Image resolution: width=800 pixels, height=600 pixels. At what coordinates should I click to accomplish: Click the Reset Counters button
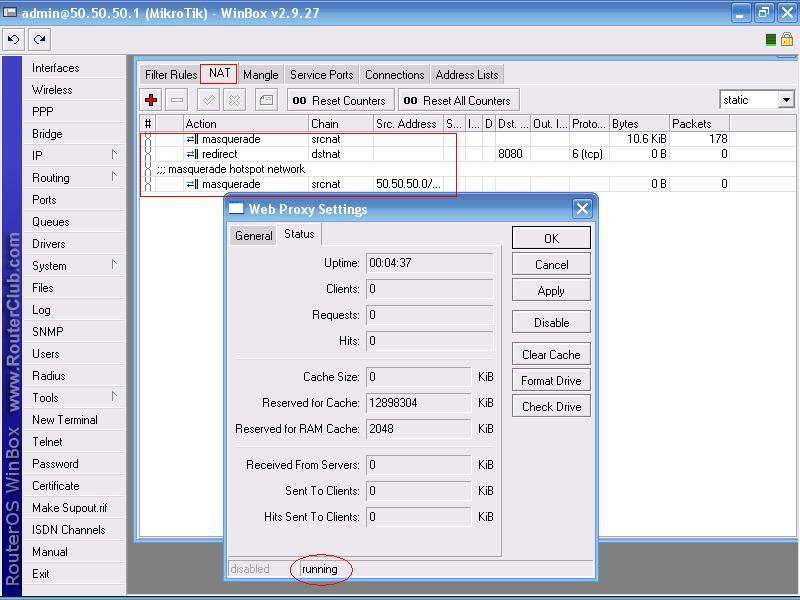click(340, 100)
